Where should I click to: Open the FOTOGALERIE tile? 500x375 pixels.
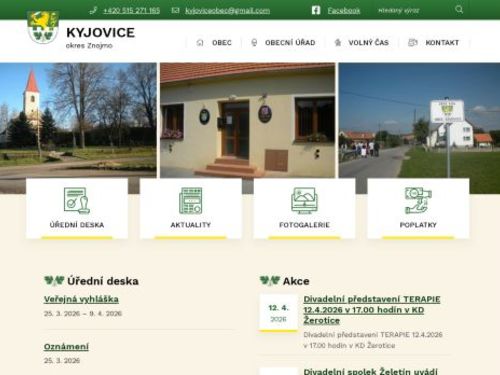pos(304,208)
